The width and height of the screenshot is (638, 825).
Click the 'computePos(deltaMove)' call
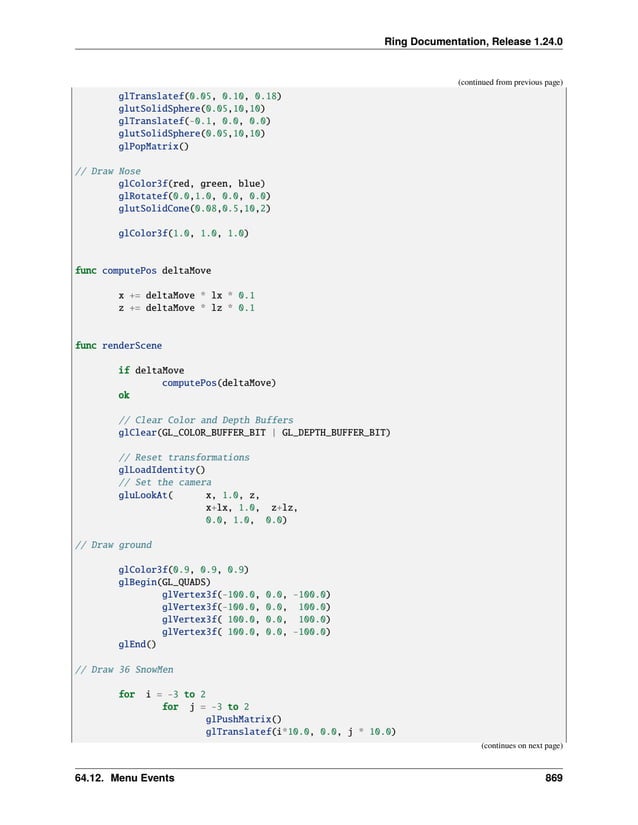219,383
